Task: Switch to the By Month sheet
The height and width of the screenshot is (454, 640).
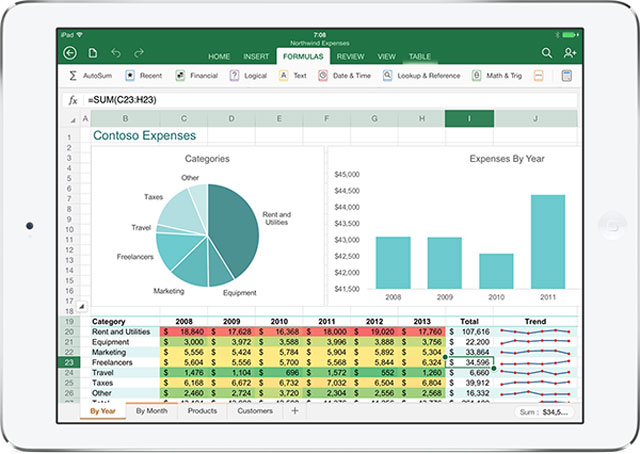Action: coord(152,411)
